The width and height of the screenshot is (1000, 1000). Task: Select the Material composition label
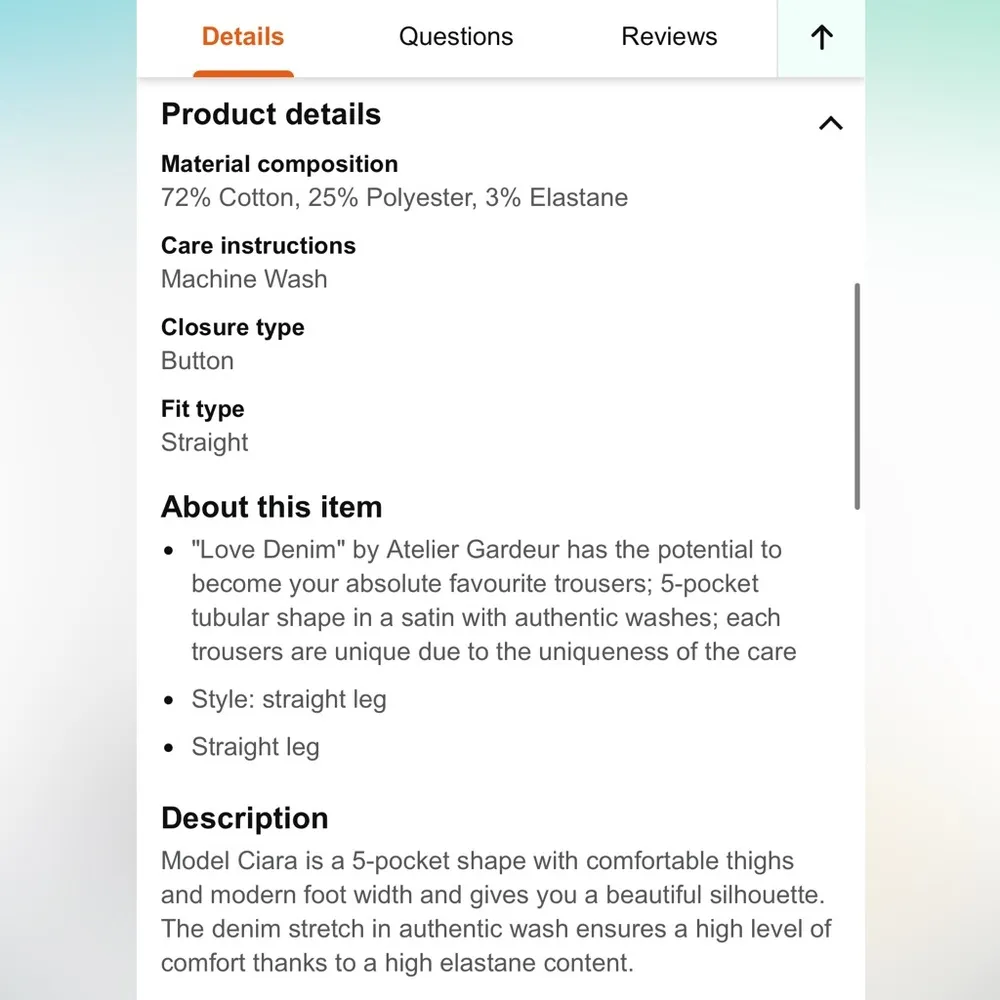(279, 164)
